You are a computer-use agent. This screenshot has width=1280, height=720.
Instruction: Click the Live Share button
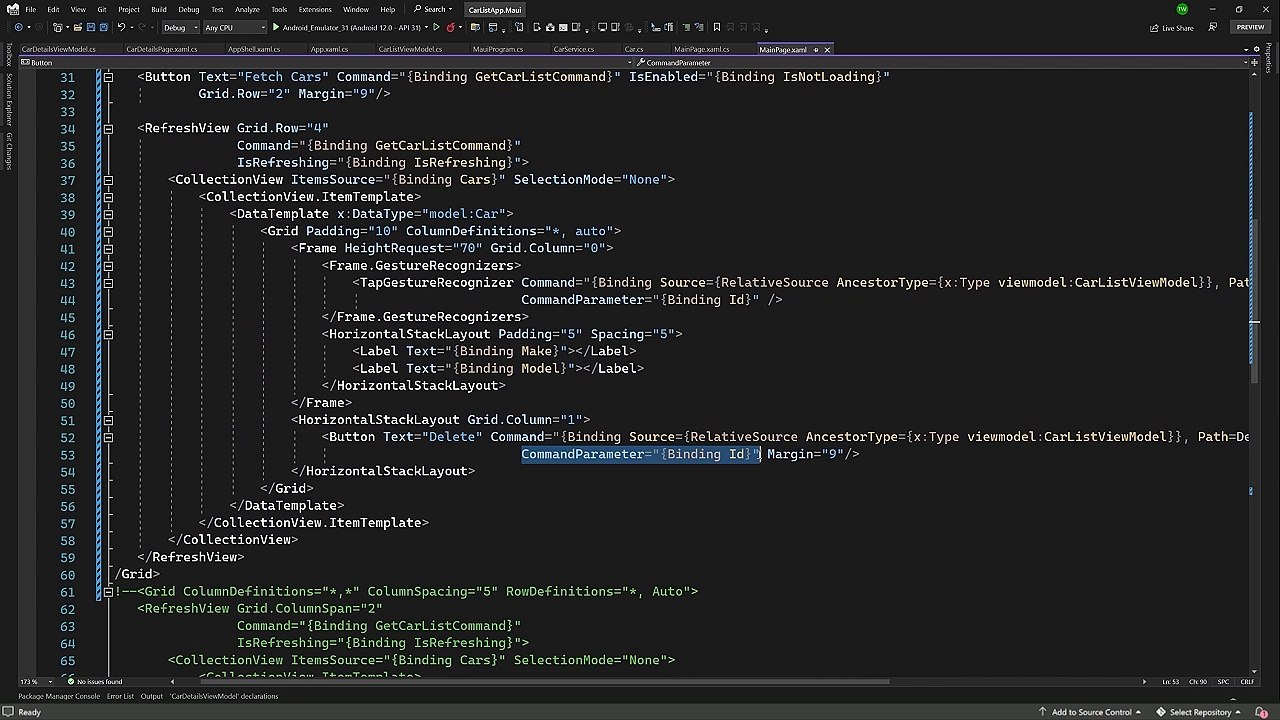click(1172, 28)
